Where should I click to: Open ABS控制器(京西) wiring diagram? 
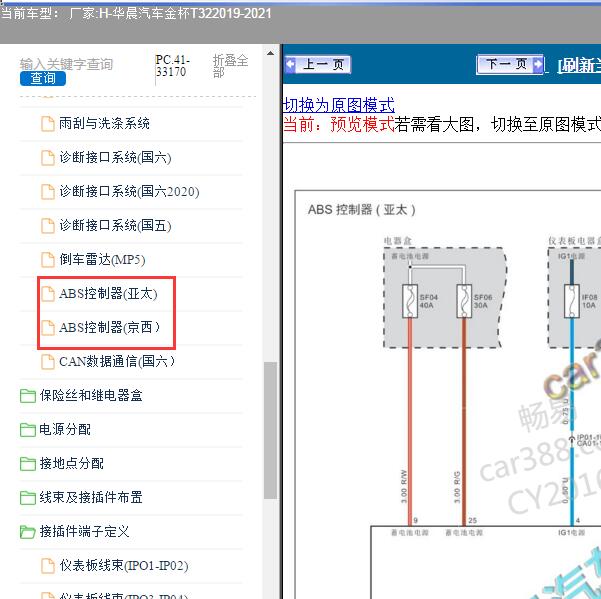coord(109,327)
